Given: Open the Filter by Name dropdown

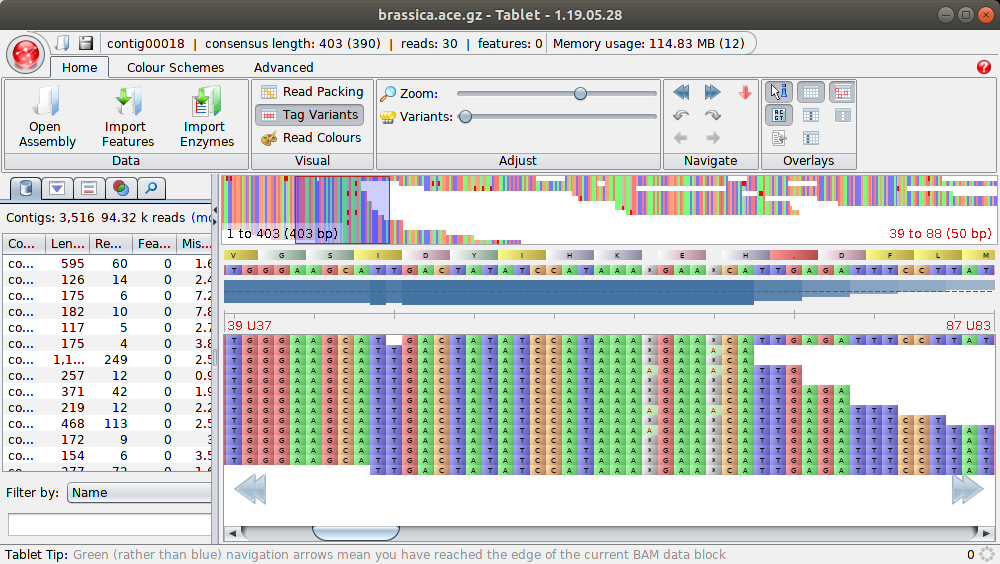Looking at the screenshot, I should [x=138, y=493].
